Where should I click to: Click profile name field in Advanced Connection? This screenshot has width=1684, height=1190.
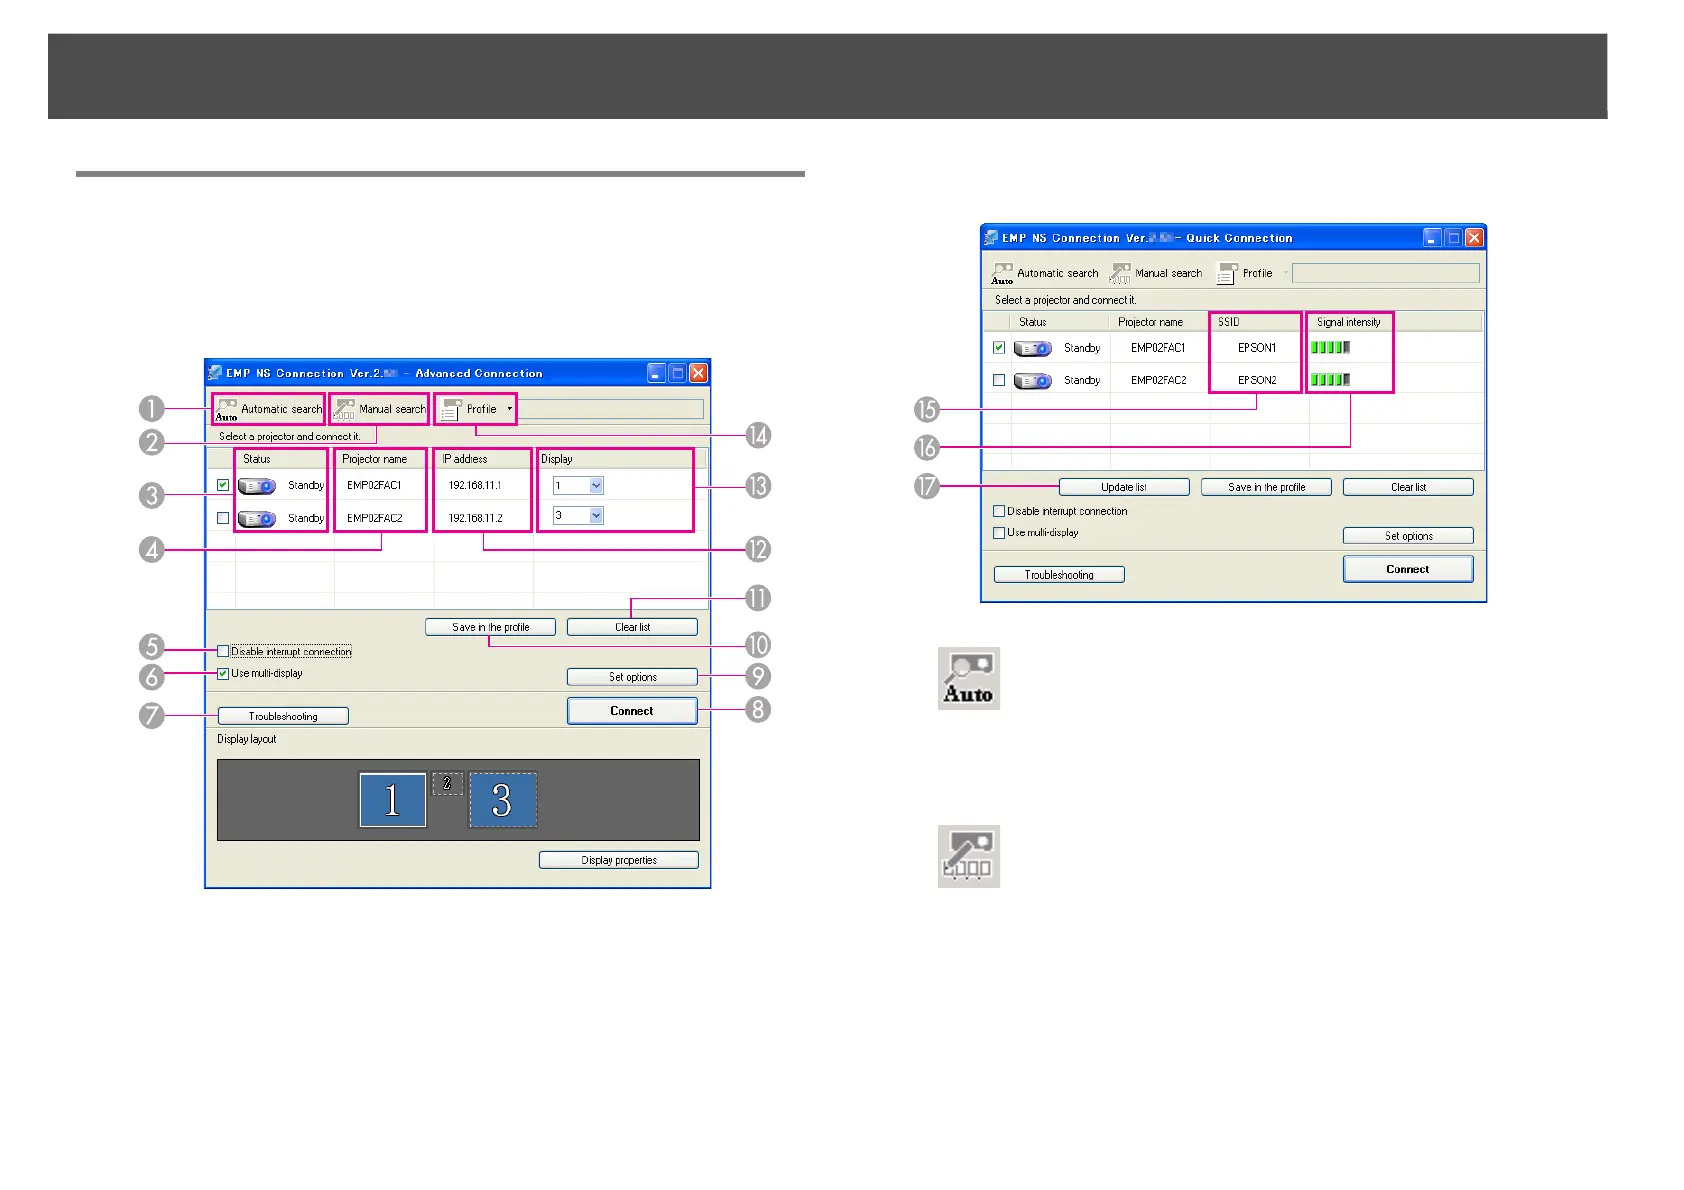pyautogui.click(x=611, y=409)
